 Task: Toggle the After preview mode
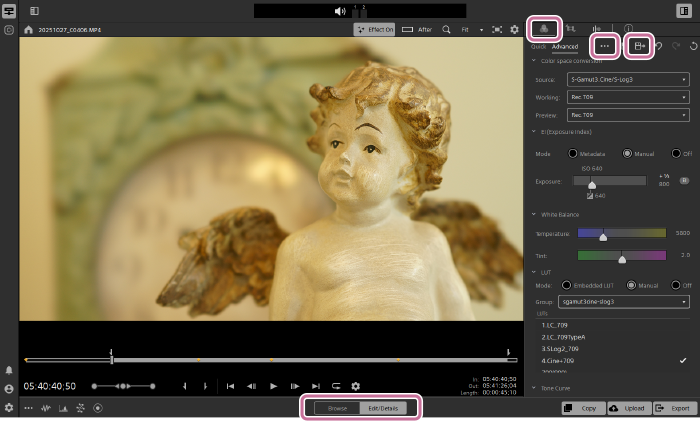point(417,29)
